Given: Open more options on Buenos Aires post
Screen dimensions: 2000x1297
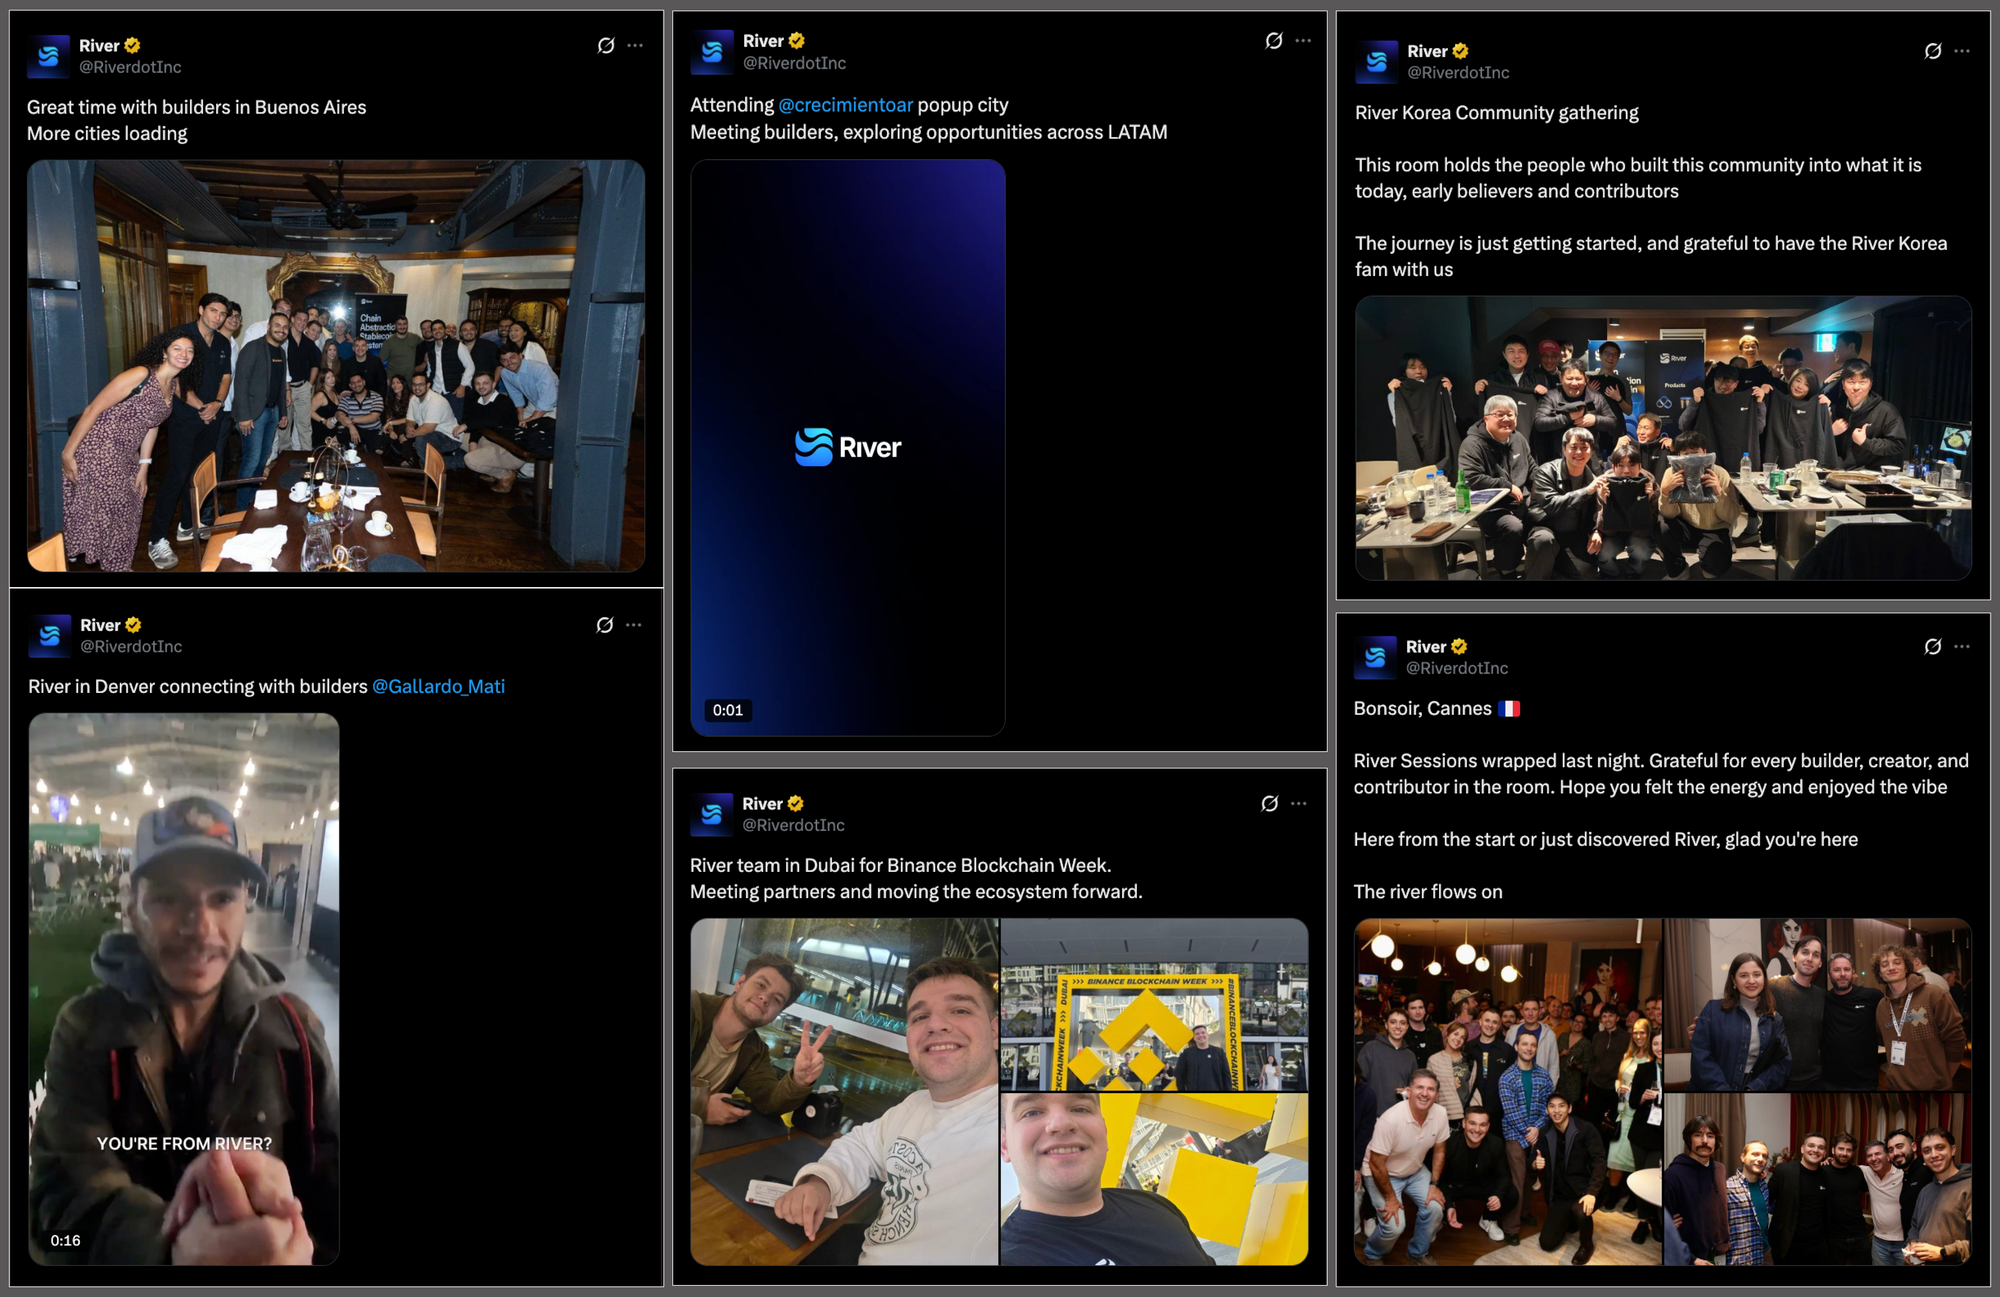Looking at the screenshot, I should pyautogui.click(x=635, y=46).
